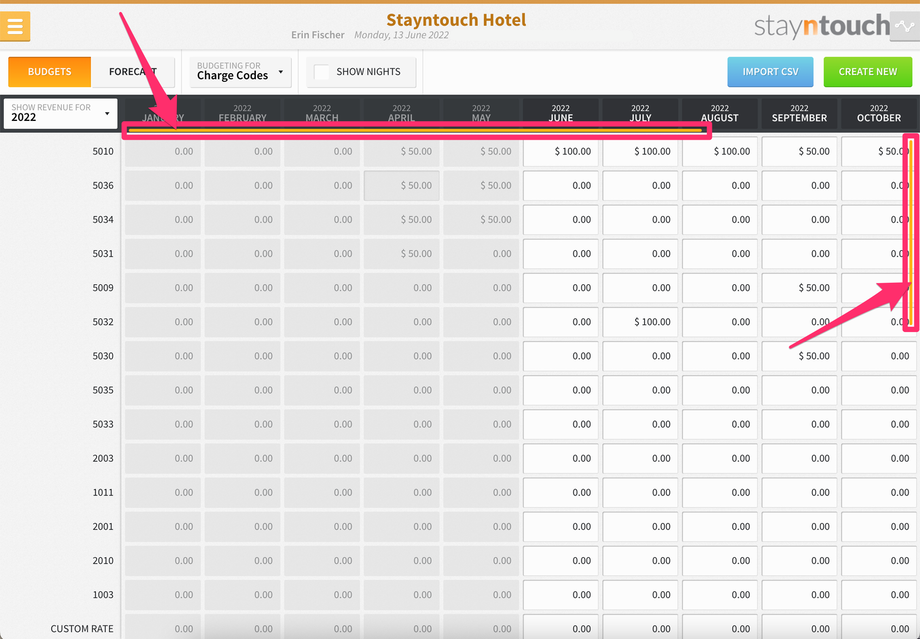Select the 5035 charge code row label
Screen dimensions: 920x639
(103, 390)
